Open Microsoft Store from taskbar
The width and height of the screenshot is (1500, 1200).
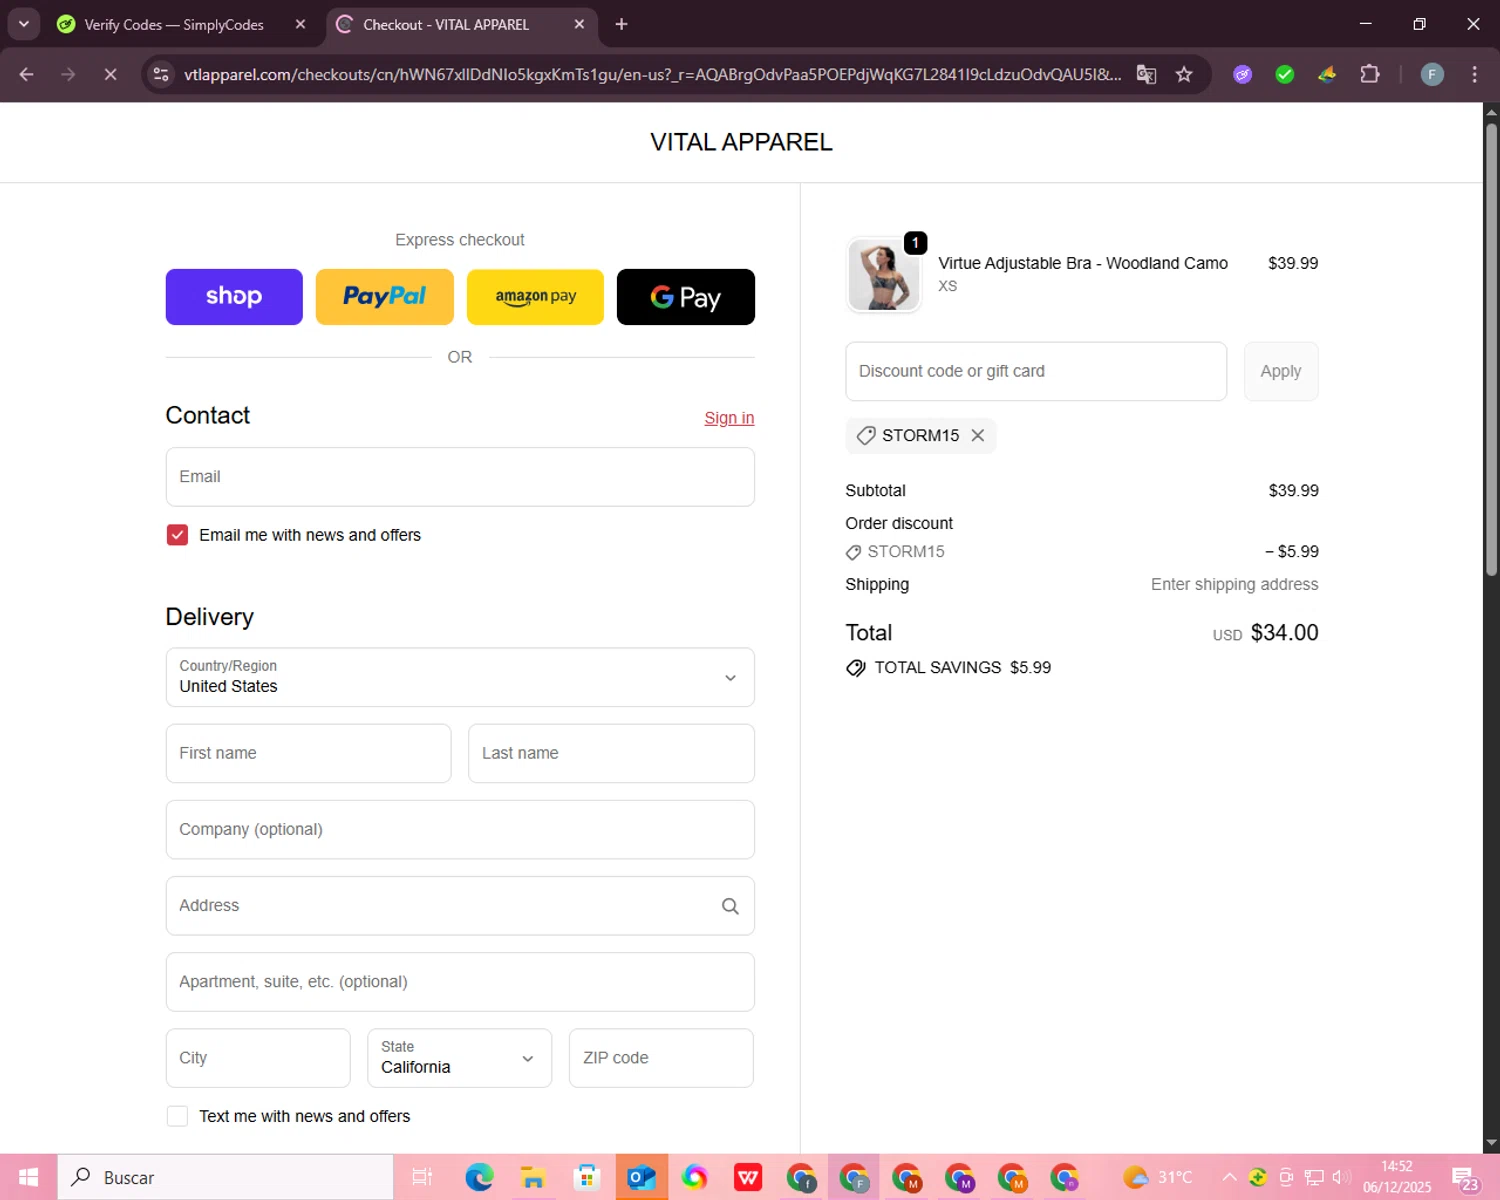(x=587, y=1177)
